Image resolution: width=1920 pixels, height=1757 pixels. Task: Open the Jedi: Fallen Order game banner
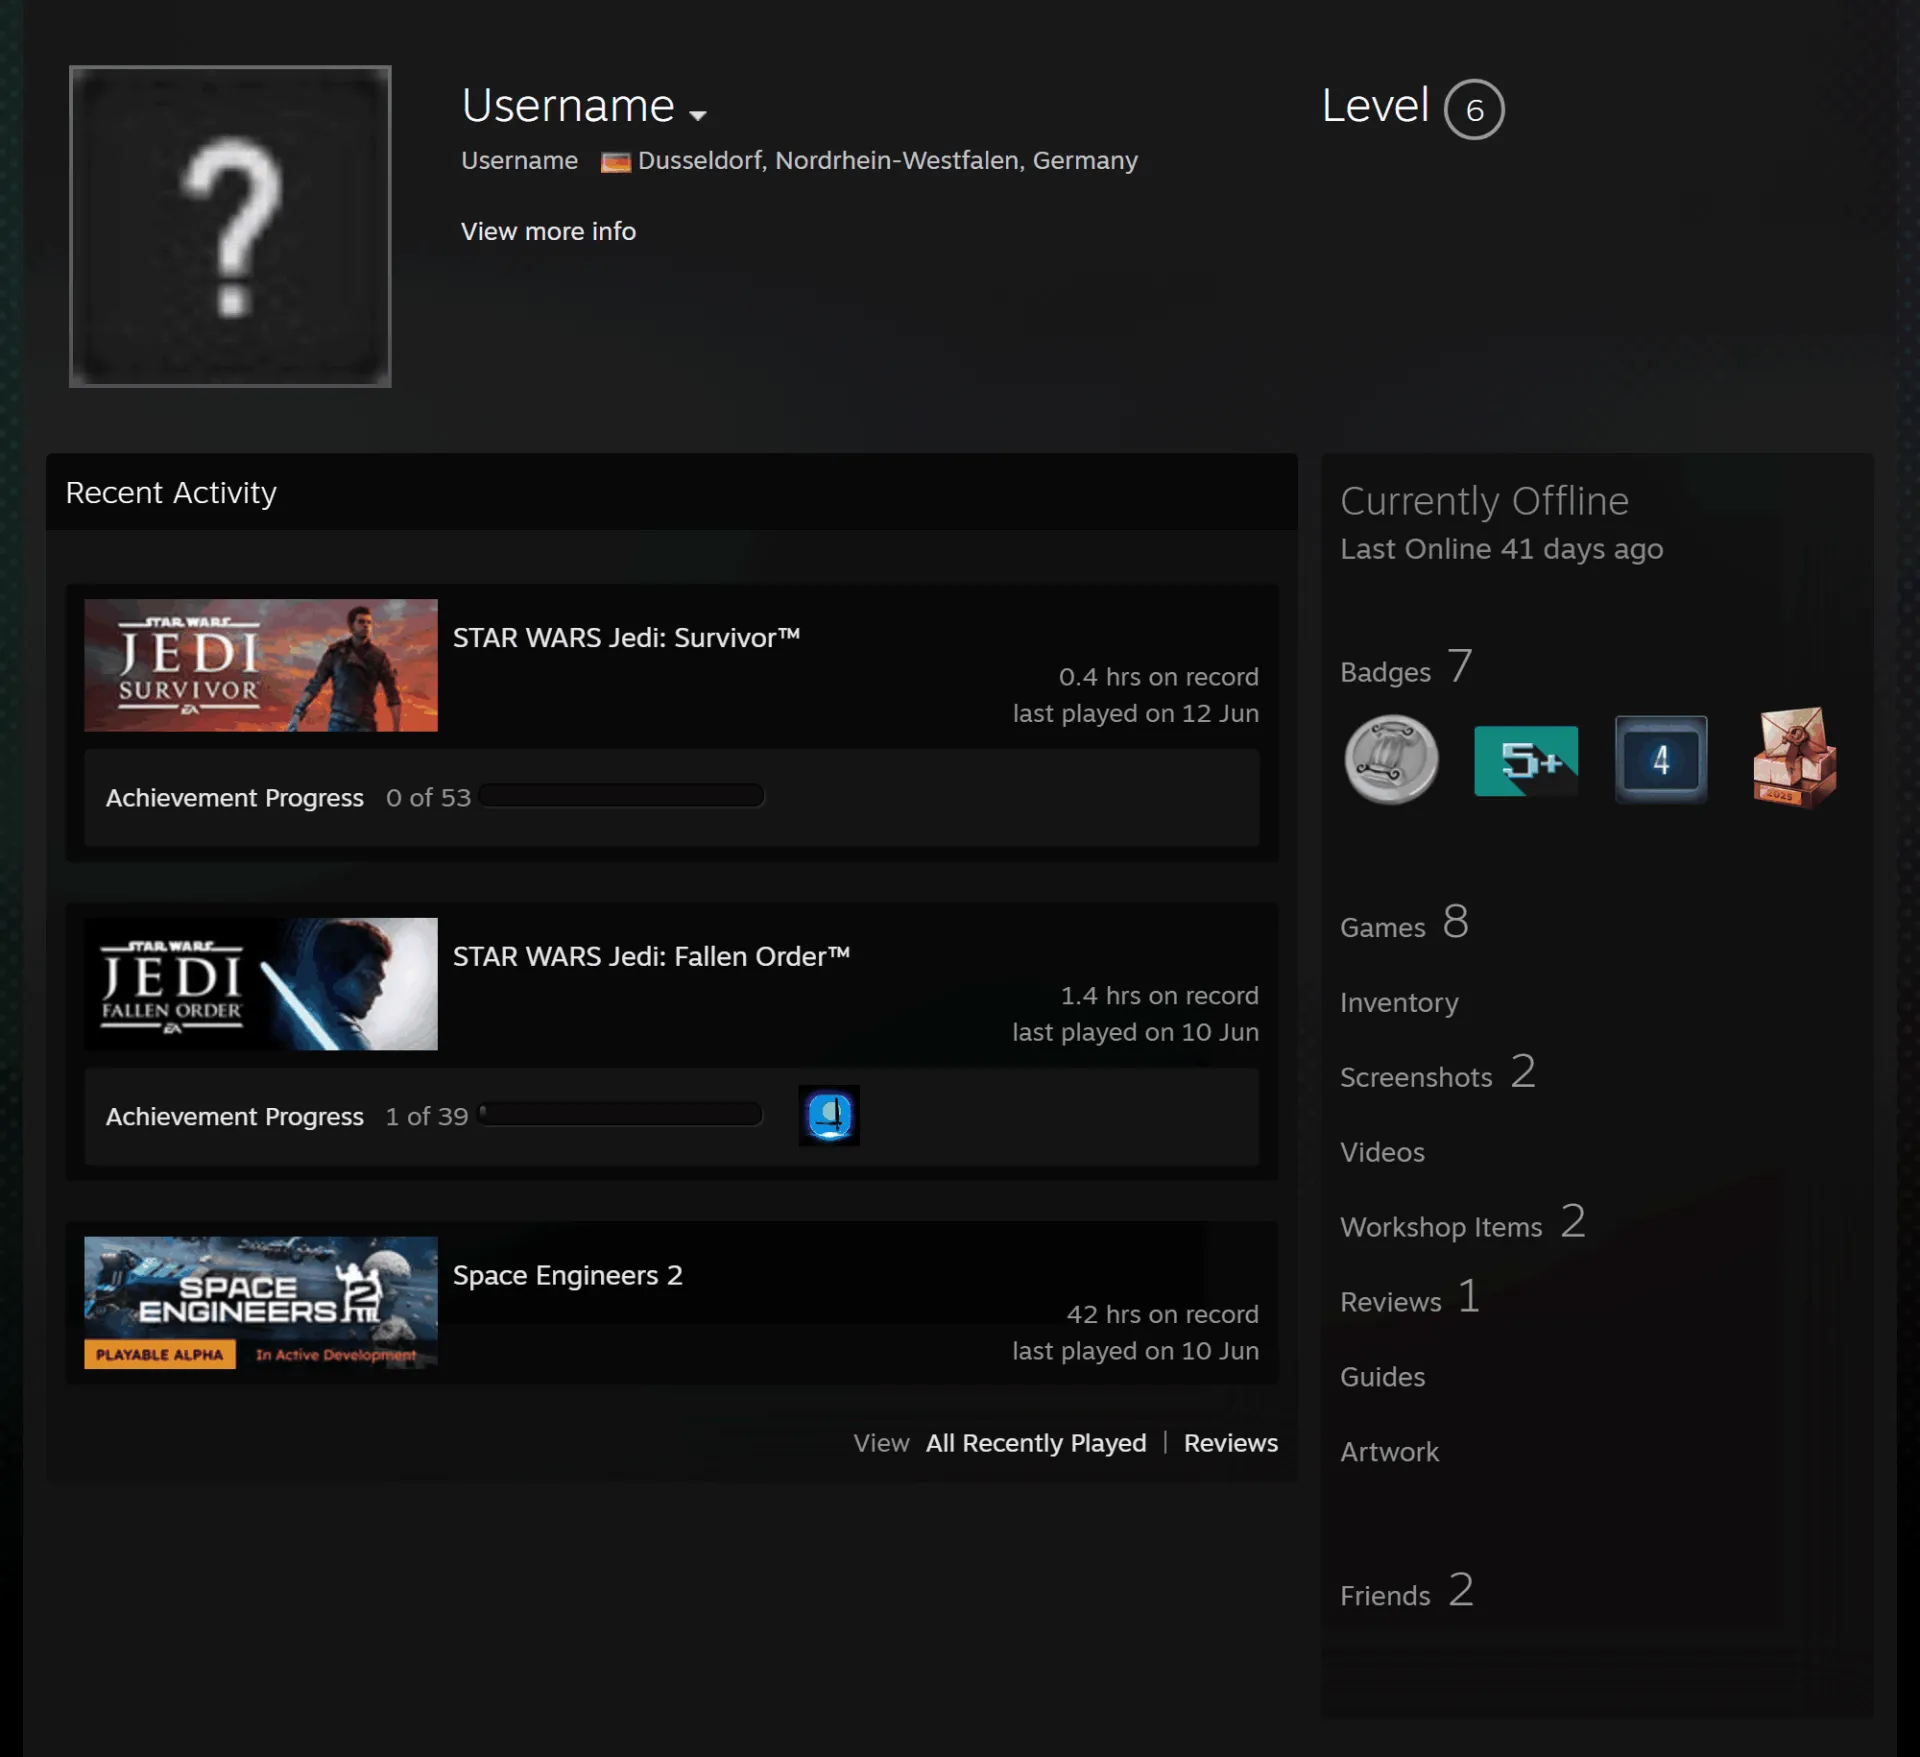click(261, 984)
